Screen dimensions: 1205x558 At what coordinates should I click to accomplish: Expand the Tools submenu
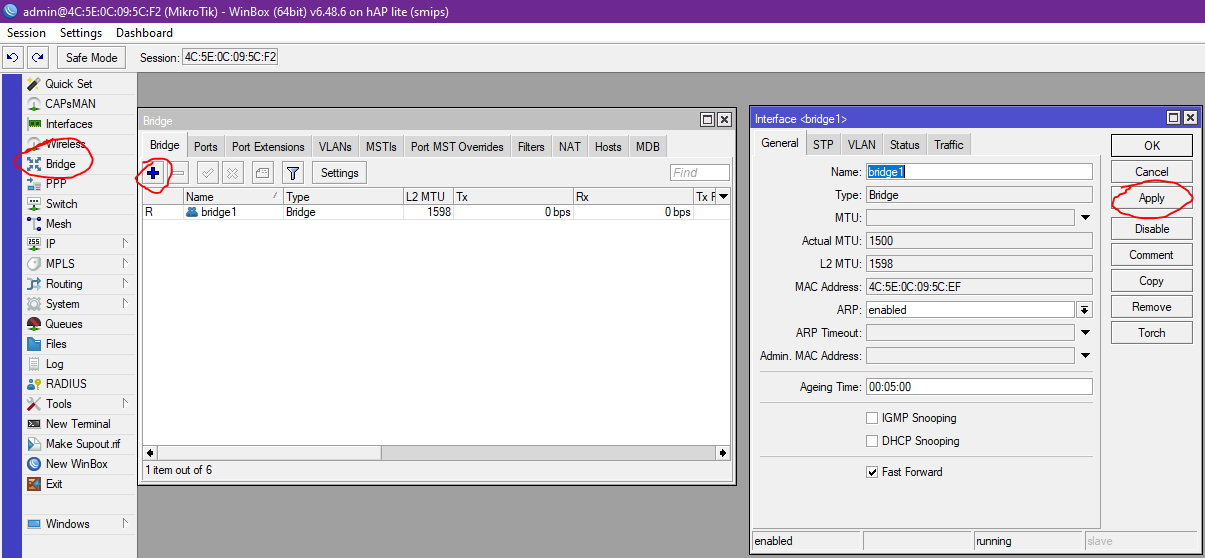pyautogui.click(x=126, y=404)
